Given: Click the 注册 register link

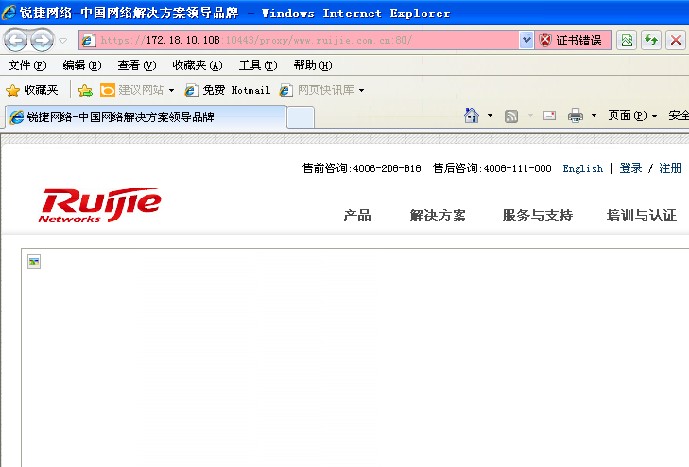Looking at the screenshot, I should [671, 168].
